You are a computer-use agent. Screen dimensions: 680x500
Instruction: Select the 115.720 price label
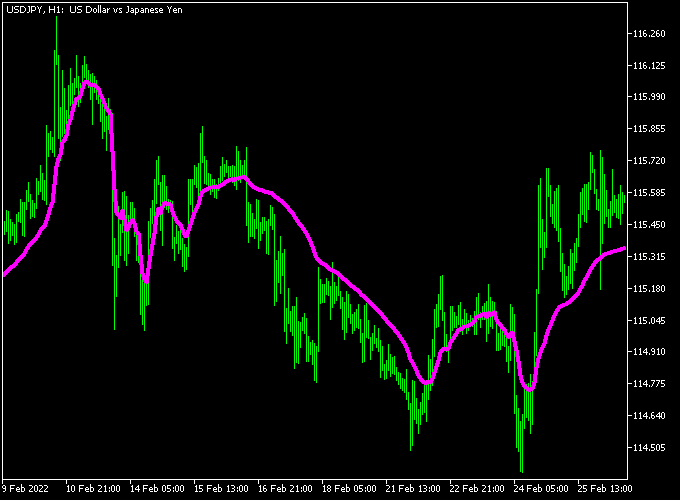(649, 161)
